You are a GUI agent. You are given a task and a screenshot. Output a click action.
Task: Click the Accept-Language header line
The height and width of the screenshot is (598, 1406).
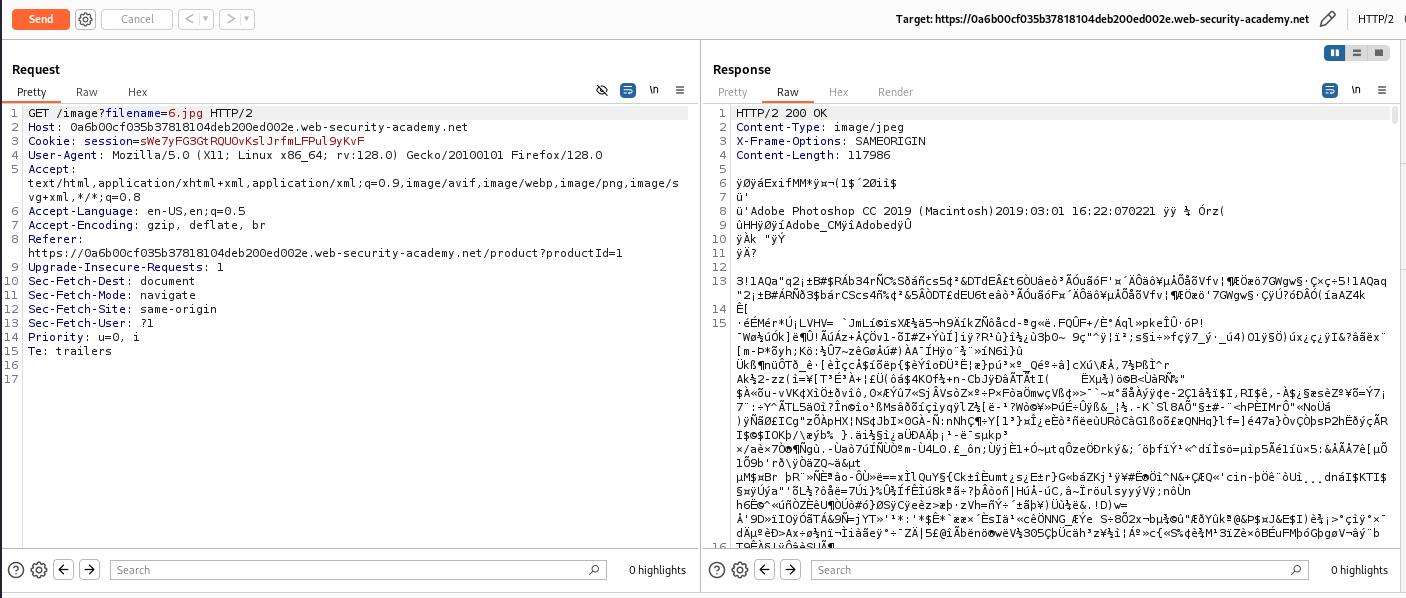pos(136,211)
